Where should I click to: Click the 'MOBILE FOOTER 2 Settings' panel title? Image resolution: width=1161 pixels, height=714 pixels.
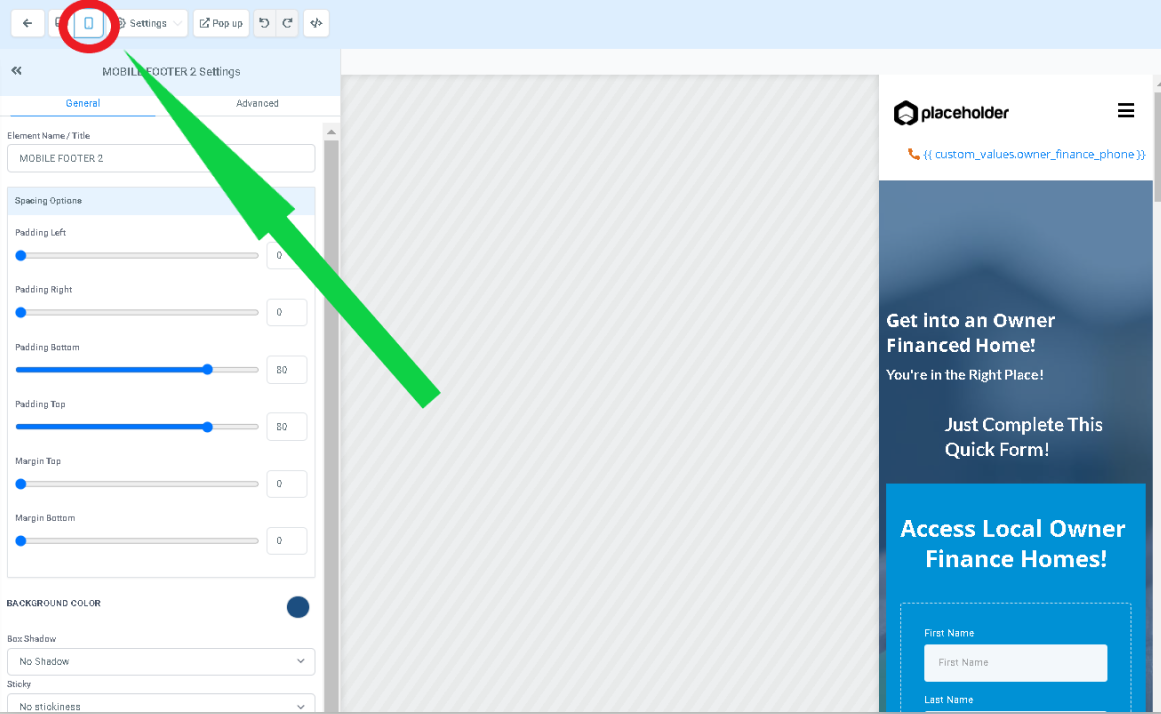tap(171, 72)
